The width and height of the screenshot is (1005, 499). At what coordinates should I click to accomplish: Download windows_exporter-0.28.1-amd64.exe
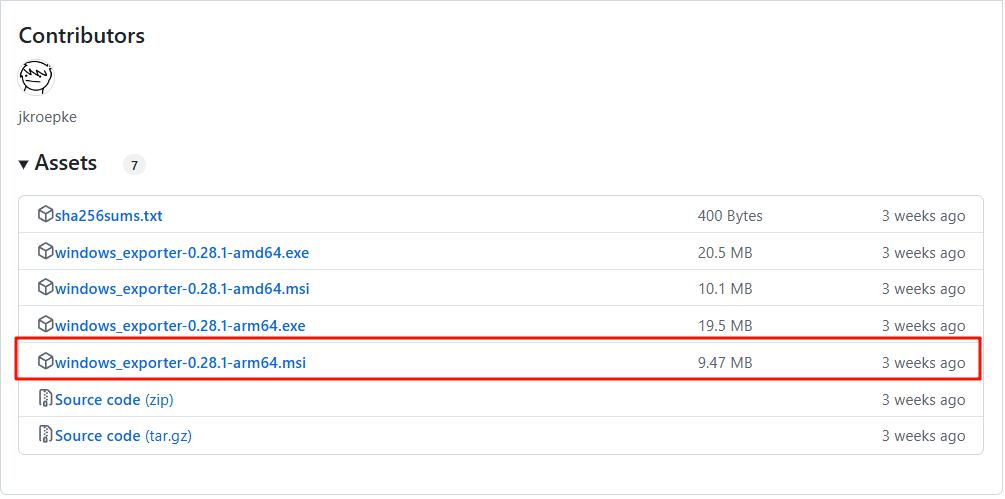click(182, 253)
